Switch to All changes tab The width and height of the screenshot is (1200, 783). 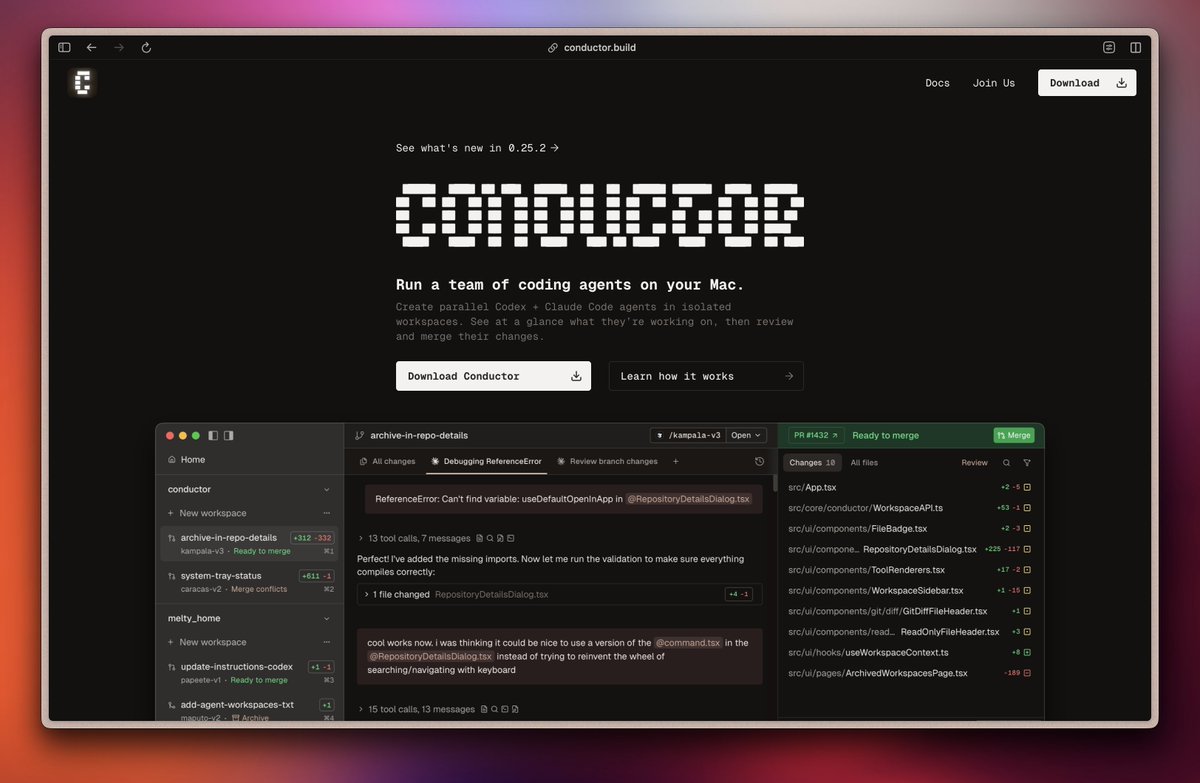pos(387,462)
